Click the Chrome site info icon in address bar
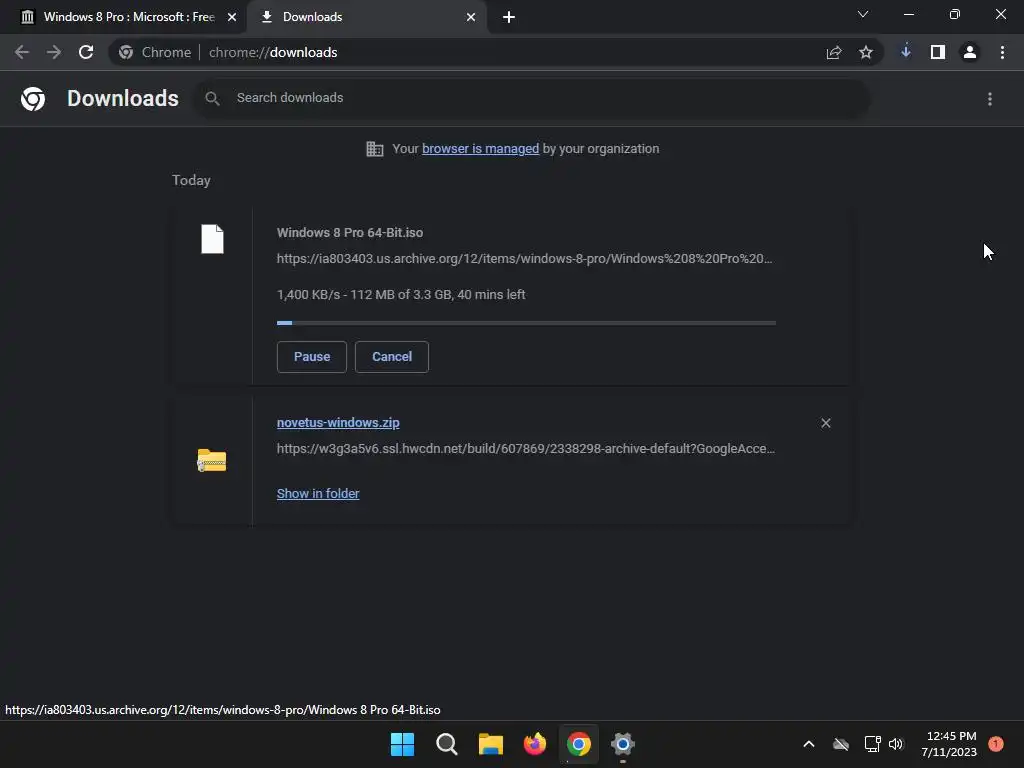 click(126, 52)
